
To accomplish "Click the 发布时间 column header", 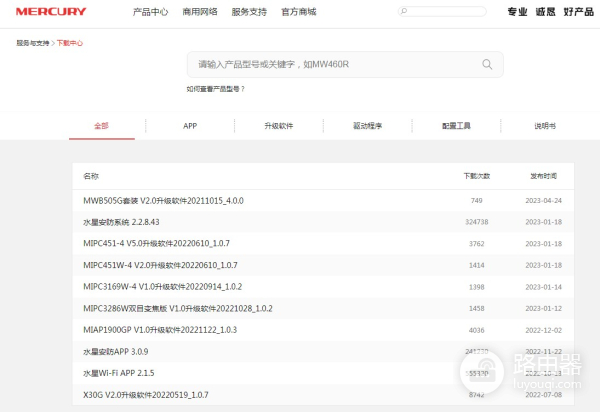I will [x=543, y=176].
